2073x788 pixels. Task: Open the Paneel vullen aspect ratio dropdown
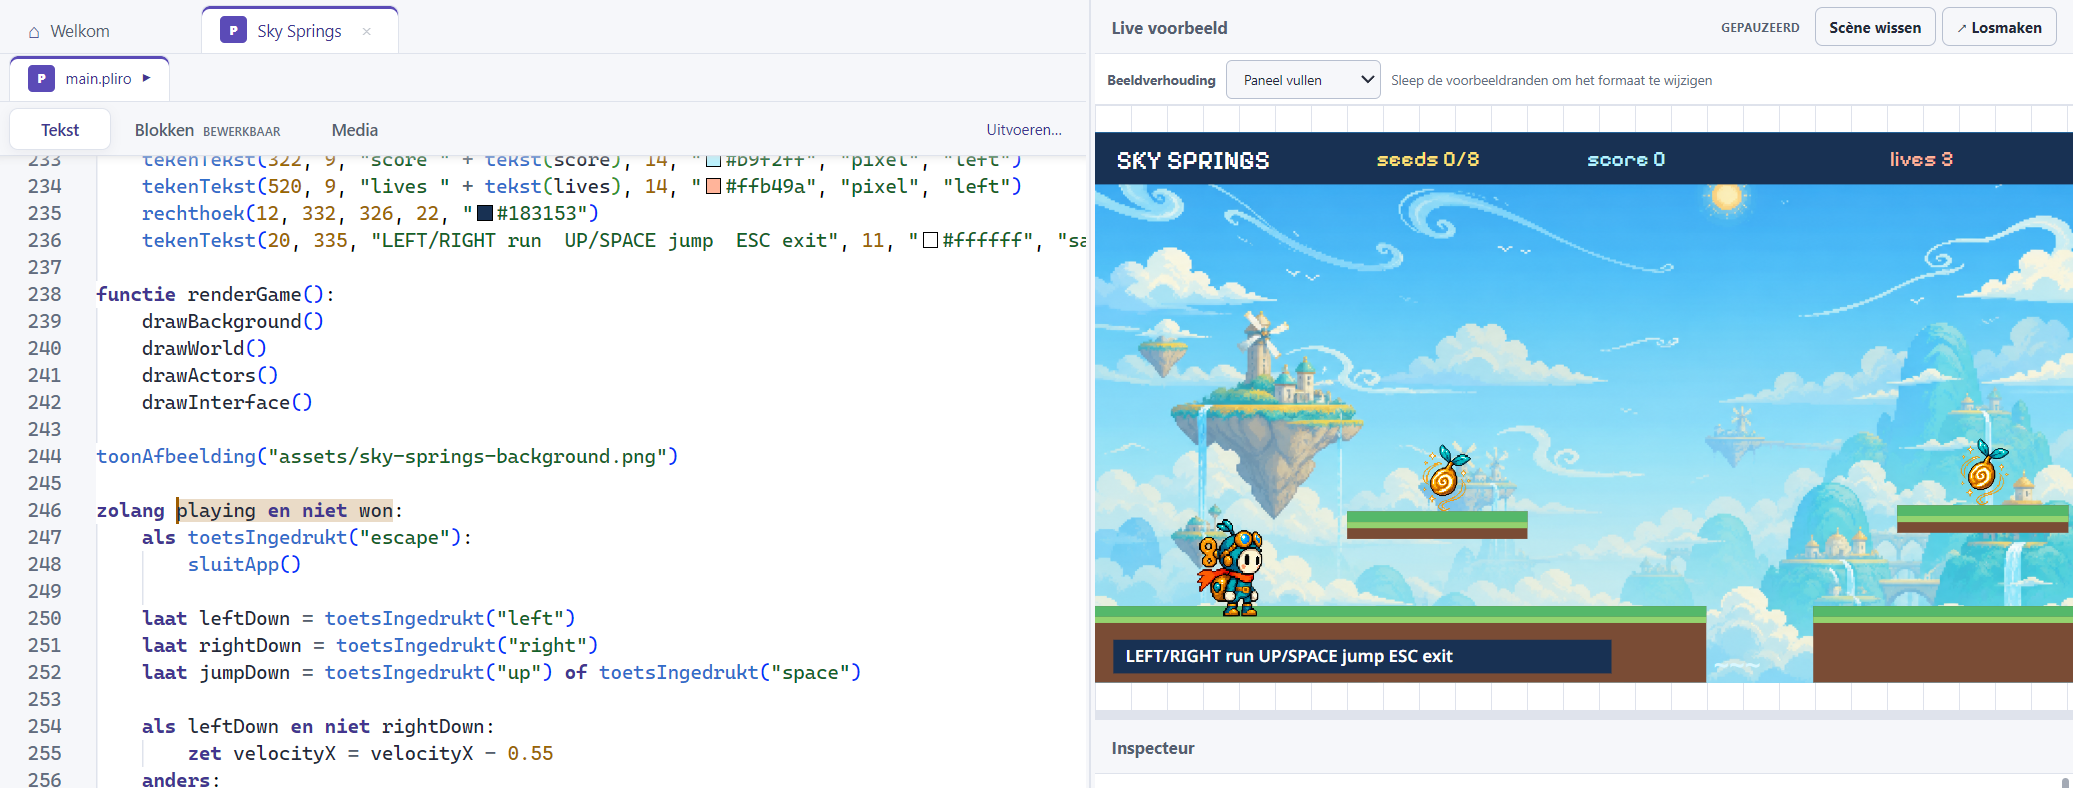[x=1303, y=80]
